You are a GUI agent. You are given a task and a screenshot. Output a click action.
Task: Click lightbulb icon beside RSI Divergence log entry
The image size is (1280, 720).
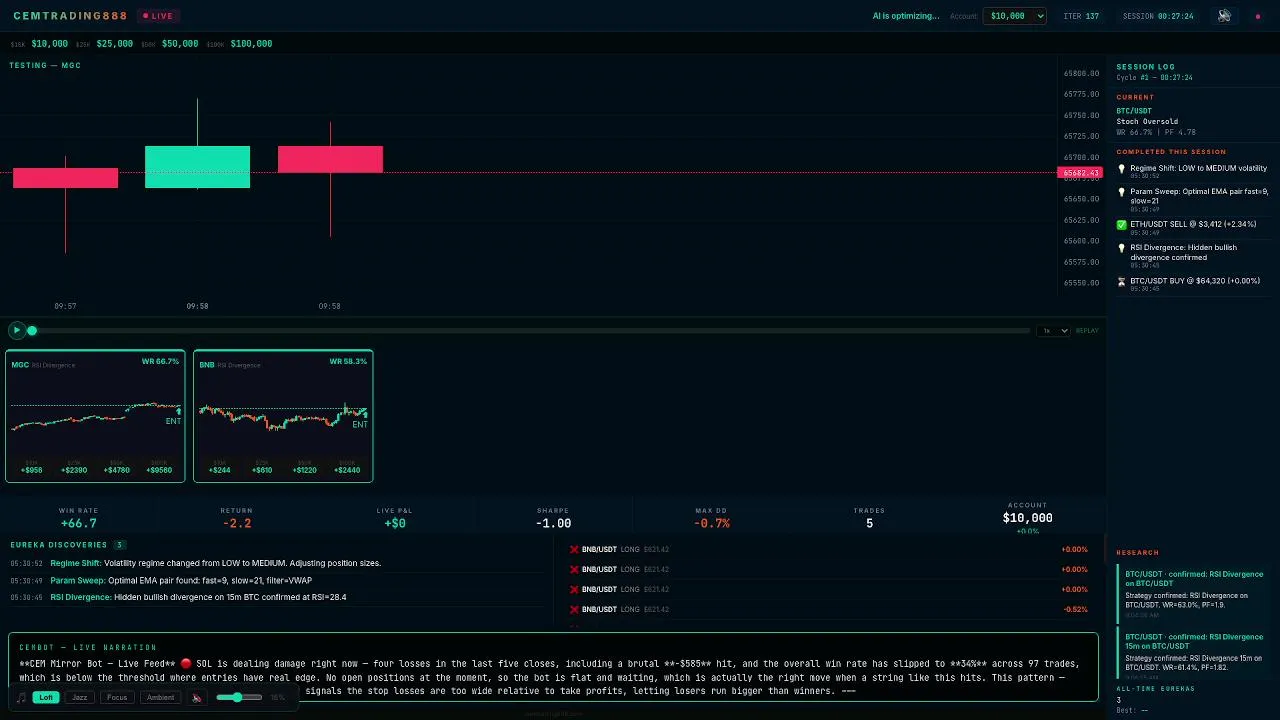1121,248
